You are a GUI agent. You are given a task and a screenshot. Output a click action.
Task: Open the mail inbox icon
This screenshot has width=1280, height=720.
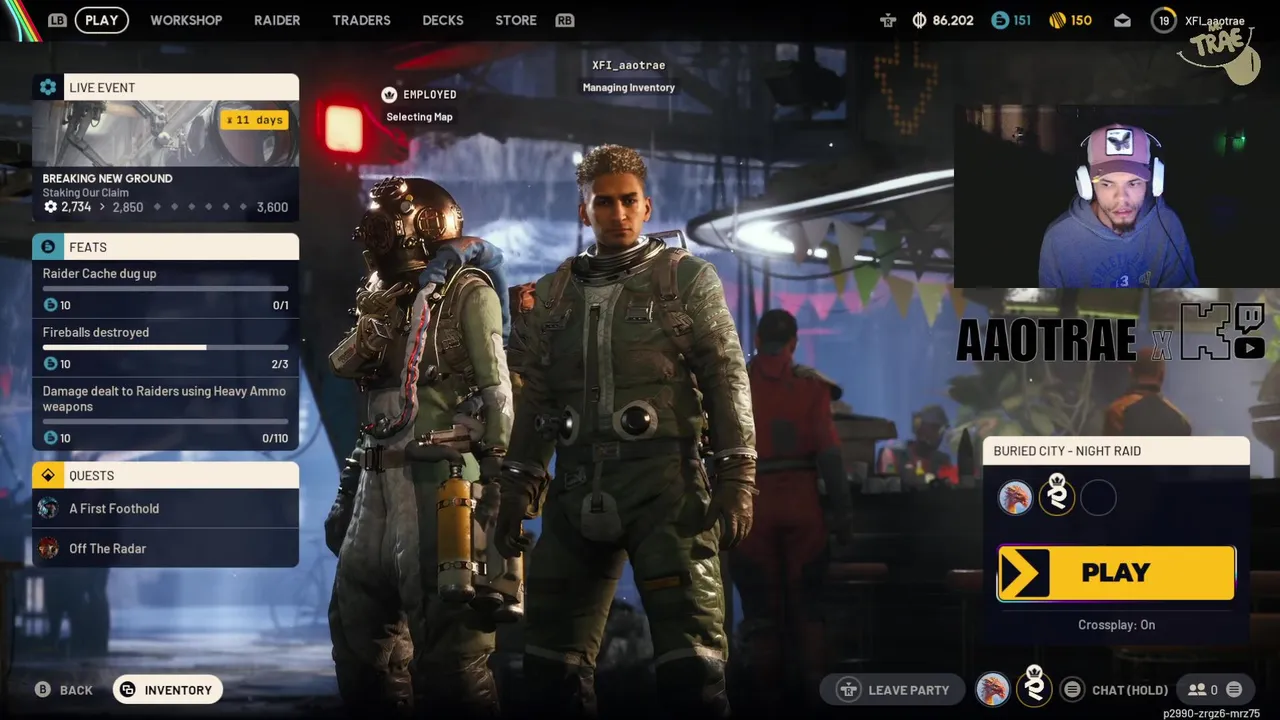pos(1122,20)
